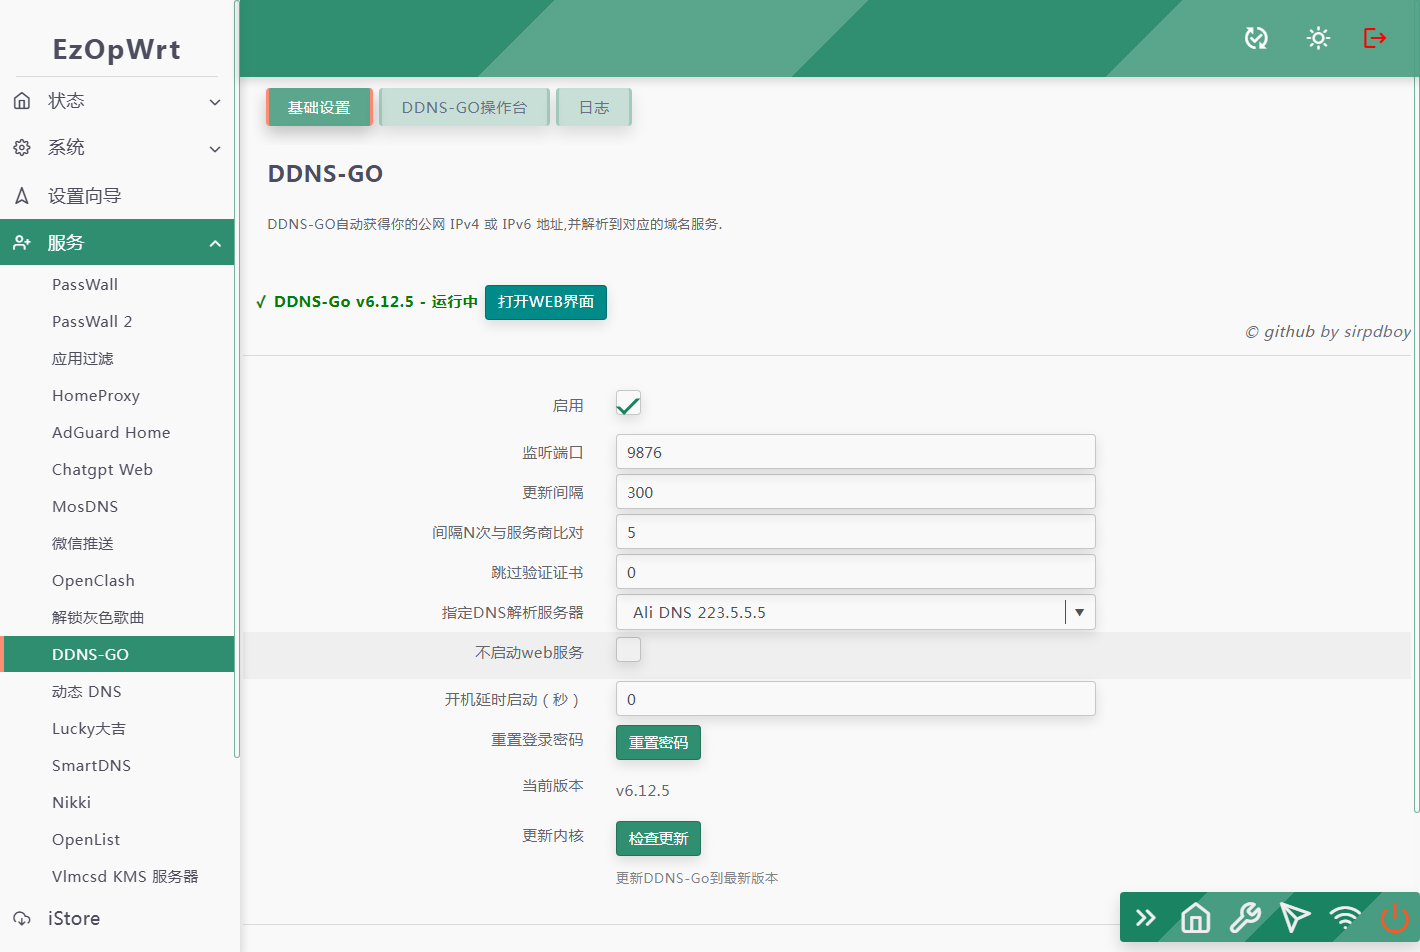Image resolution: width=1420 pixels, height=952 pixels.
Task: Collapse the 服务 menu chevron
Action: (215, 244)
